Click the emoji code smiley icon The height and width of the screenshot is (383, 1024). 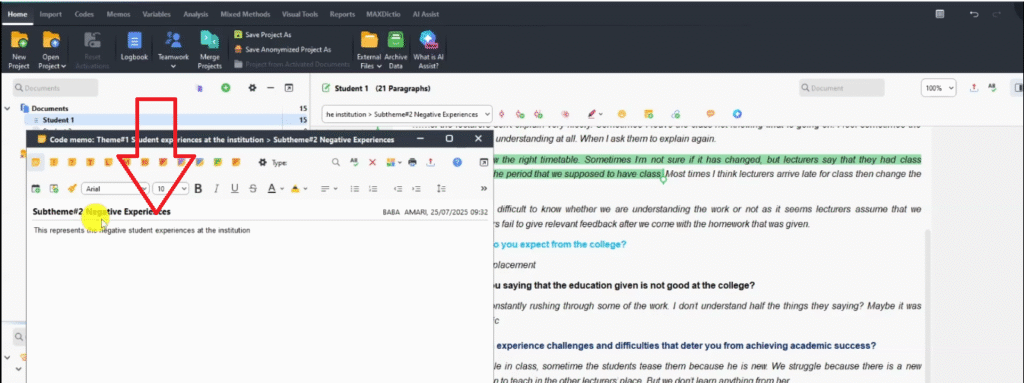tap(622, 114)
